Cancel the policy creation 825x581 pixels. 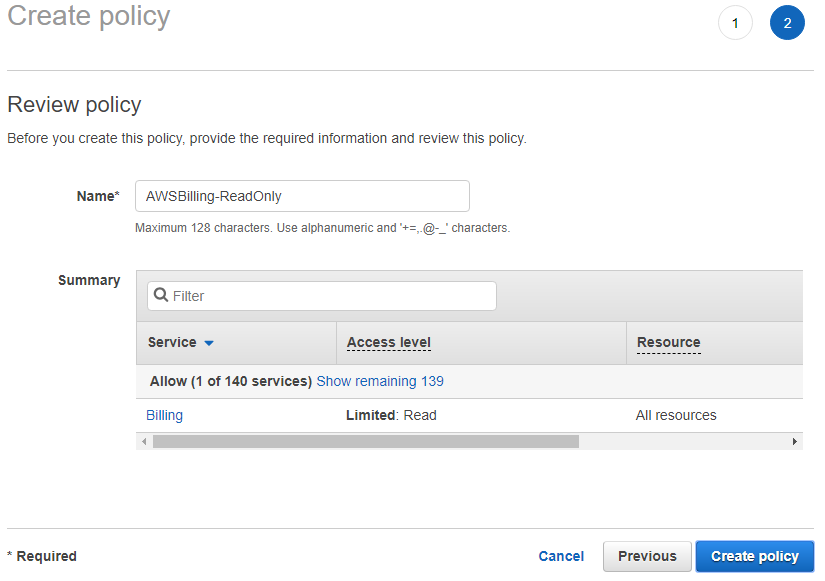pos(561,556)
